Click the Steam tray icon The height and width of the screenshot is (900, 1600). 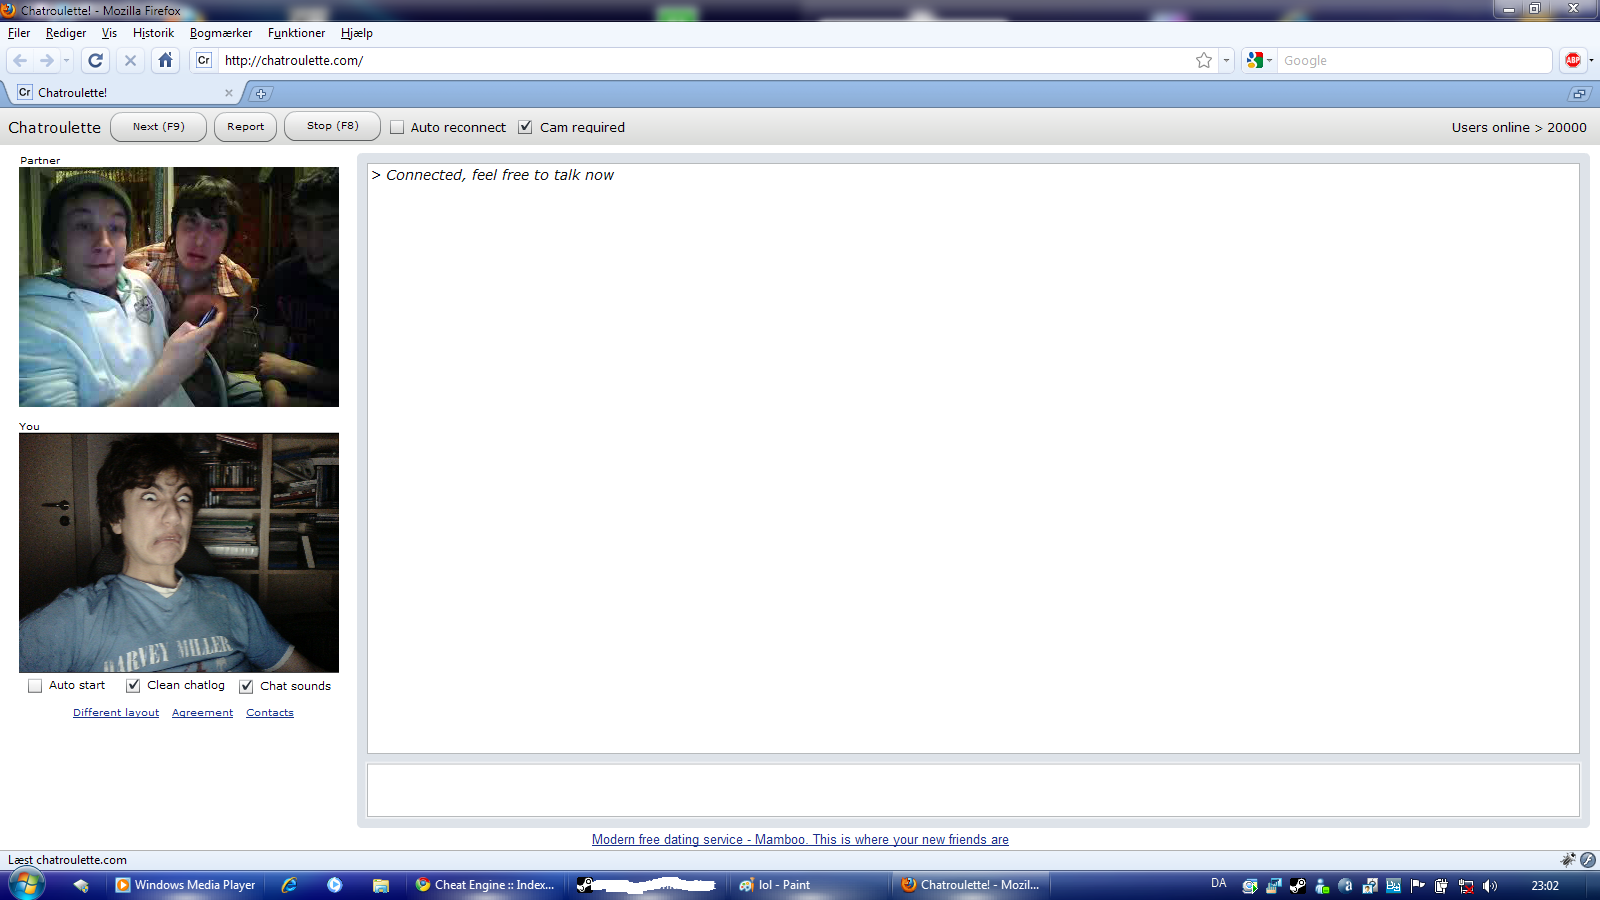click(1297, 885)
